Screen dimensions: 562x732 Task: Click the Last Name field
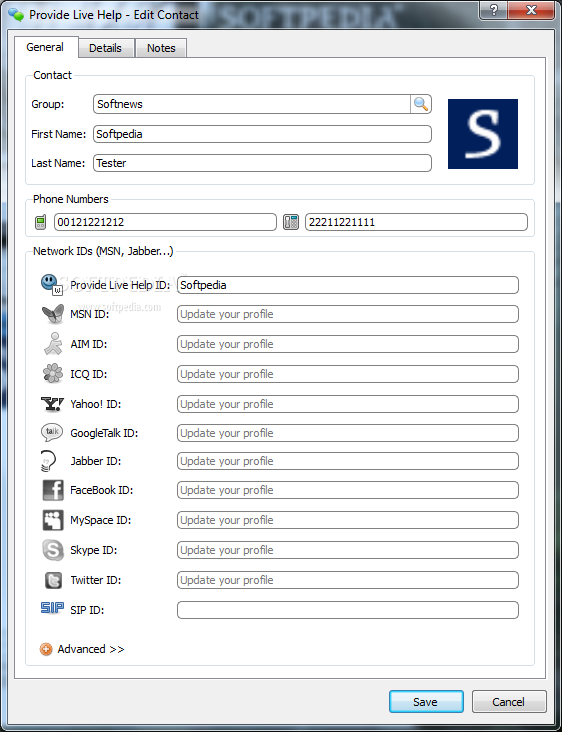[262, 163]
